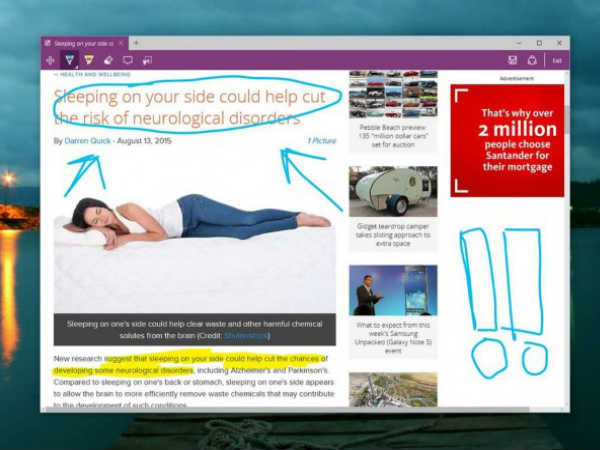This screenshot has height=450, width=600.
Task: Save the web note
Action: (x=513, y=60)
